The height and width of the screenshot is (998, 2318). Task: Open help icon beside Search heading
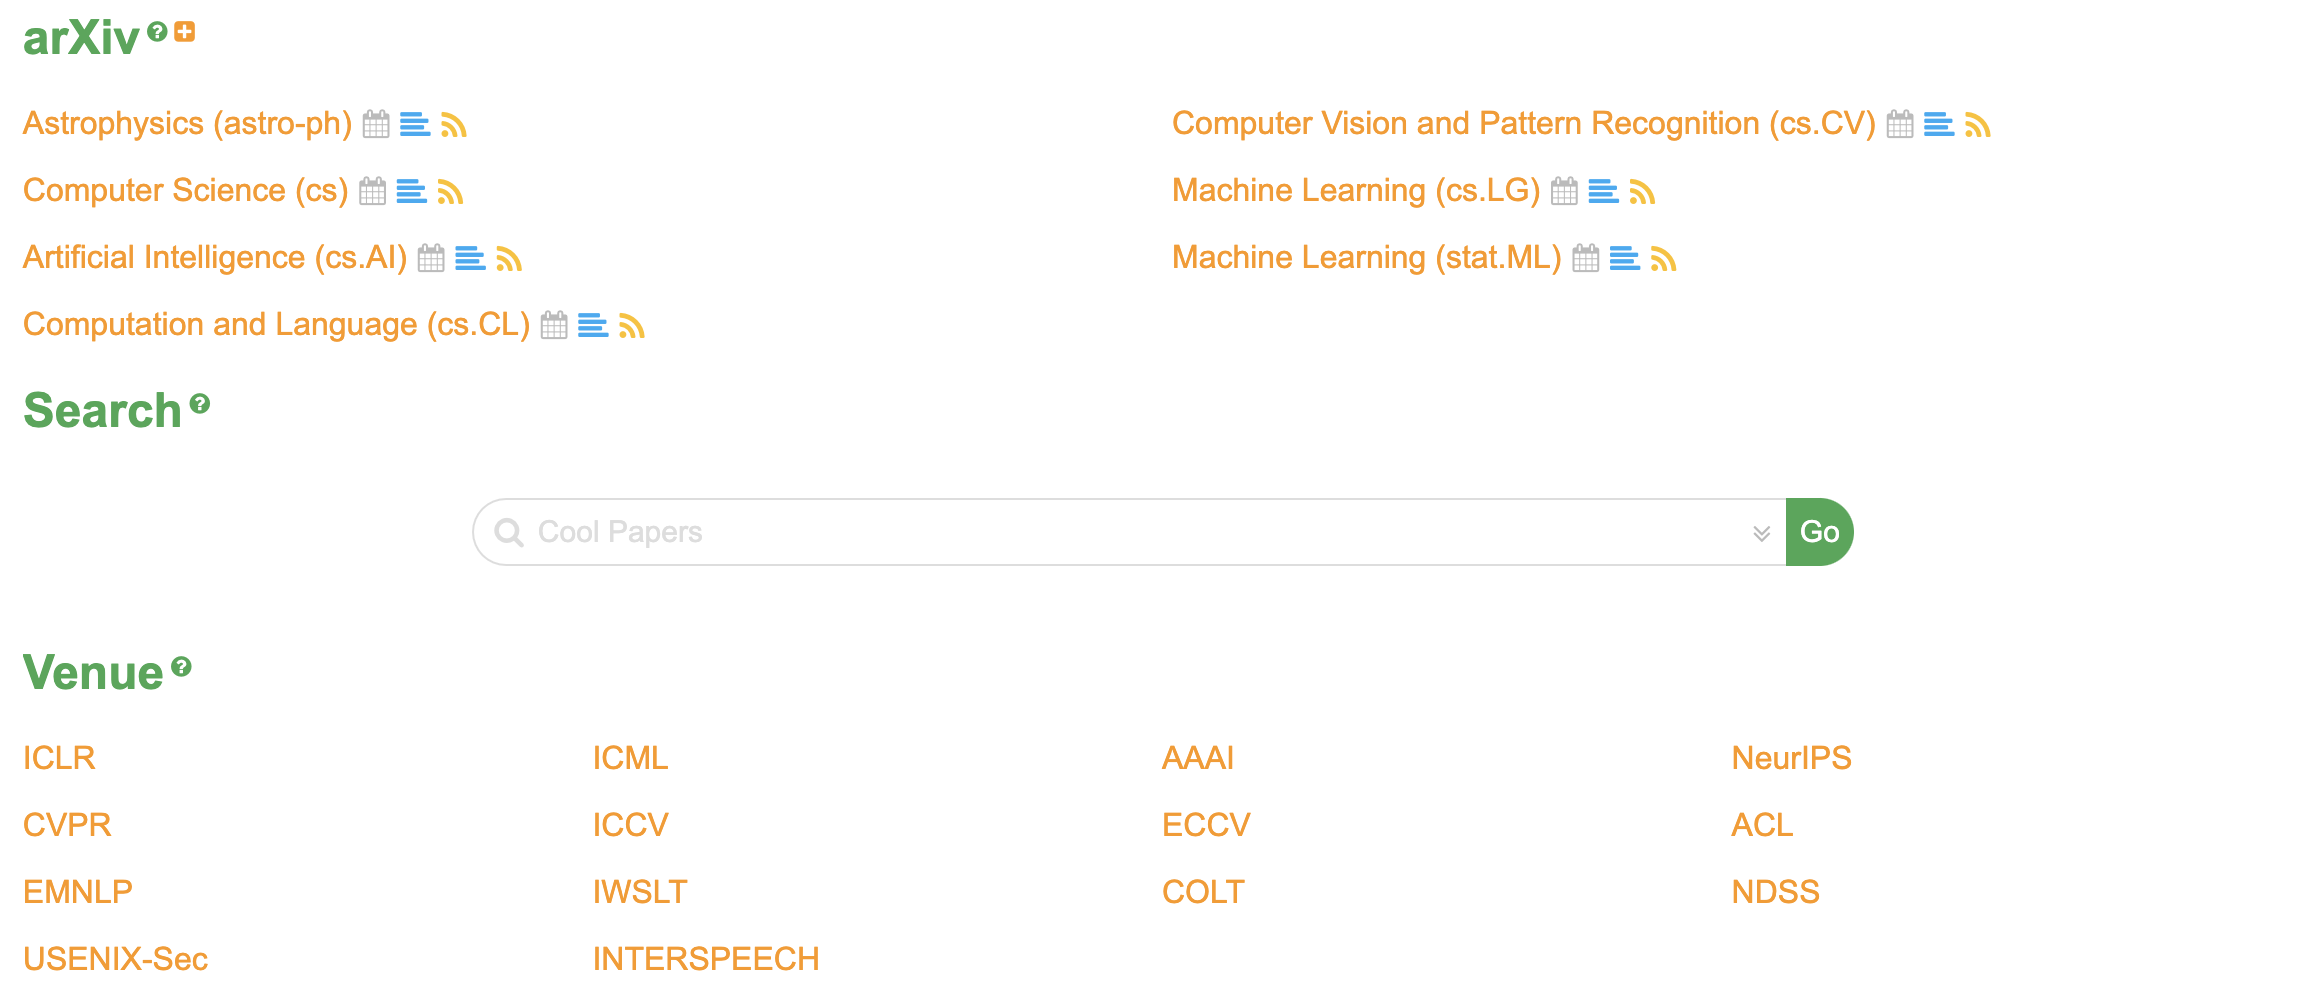pyautogui.click(x=200, y=404)
